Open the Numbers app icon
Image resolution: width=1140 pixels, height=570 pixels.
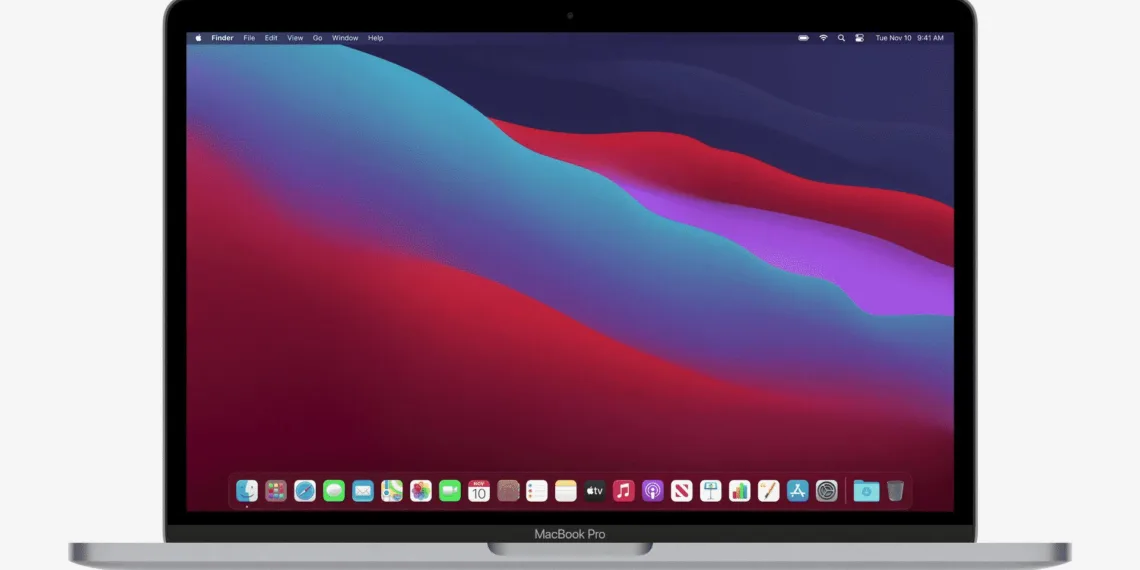point(739,491)
